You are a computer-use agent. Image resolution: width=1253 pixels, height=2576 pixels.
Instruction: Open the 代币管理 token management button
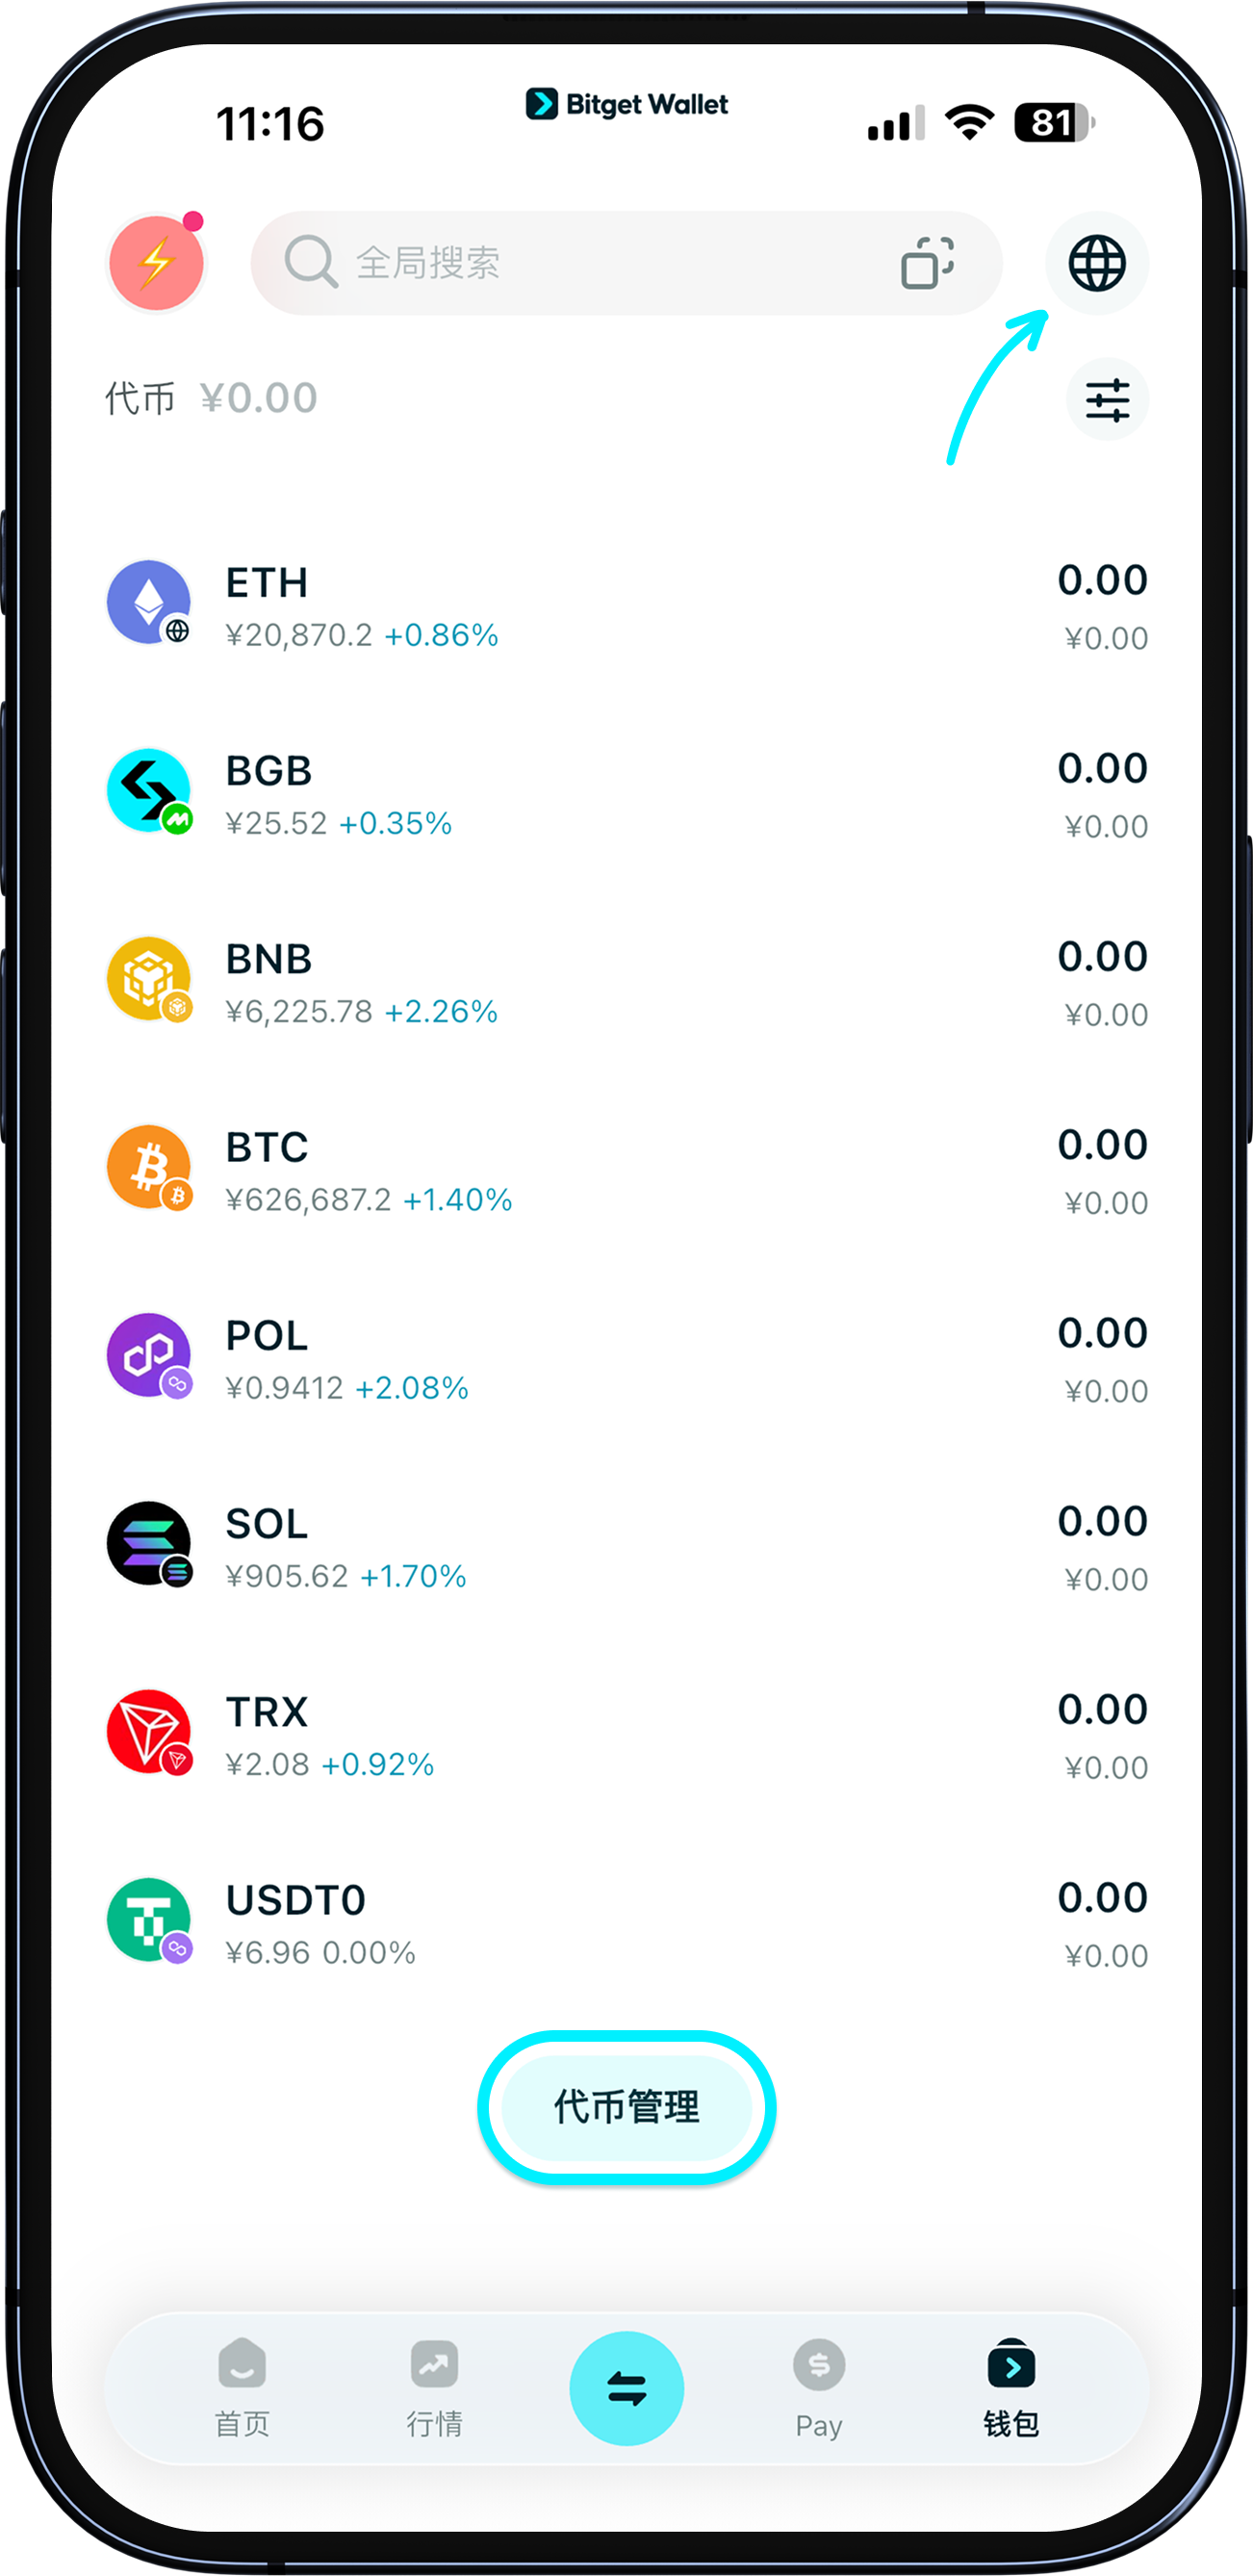tap(626, 2107)
